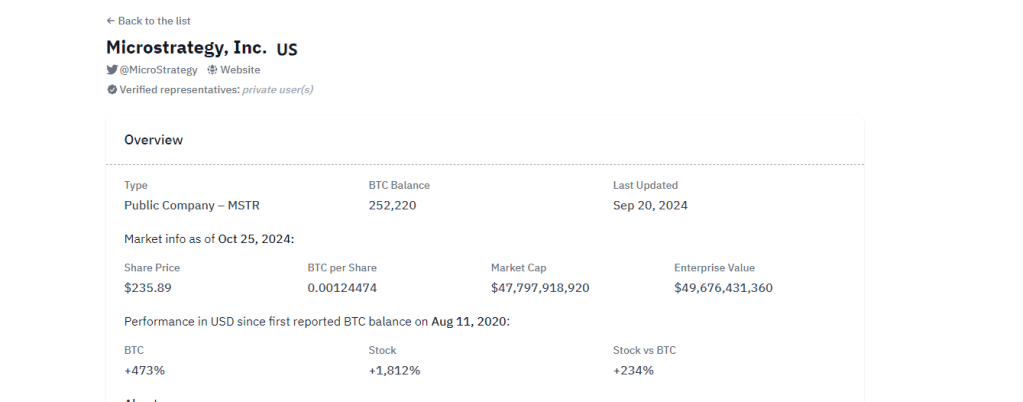Select the BTC Balance value 252,220
Screen dimensions: 1023x402
[x=392, y=205]
